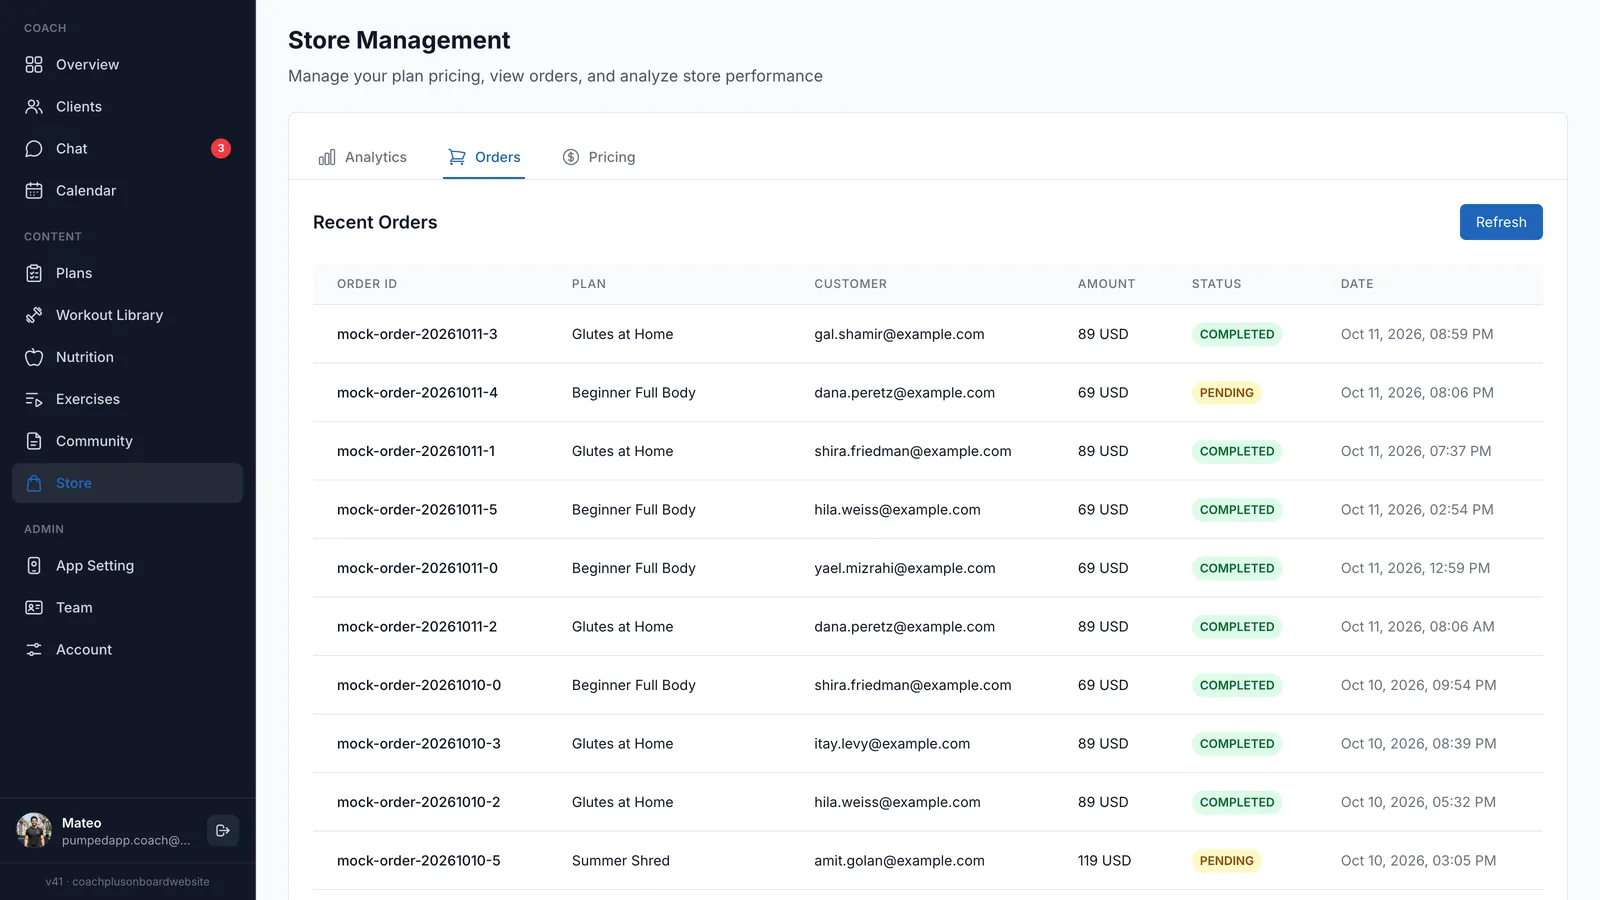Select the Orders tab
This screenshot has height=900, width=1600.
click(484, 158)
